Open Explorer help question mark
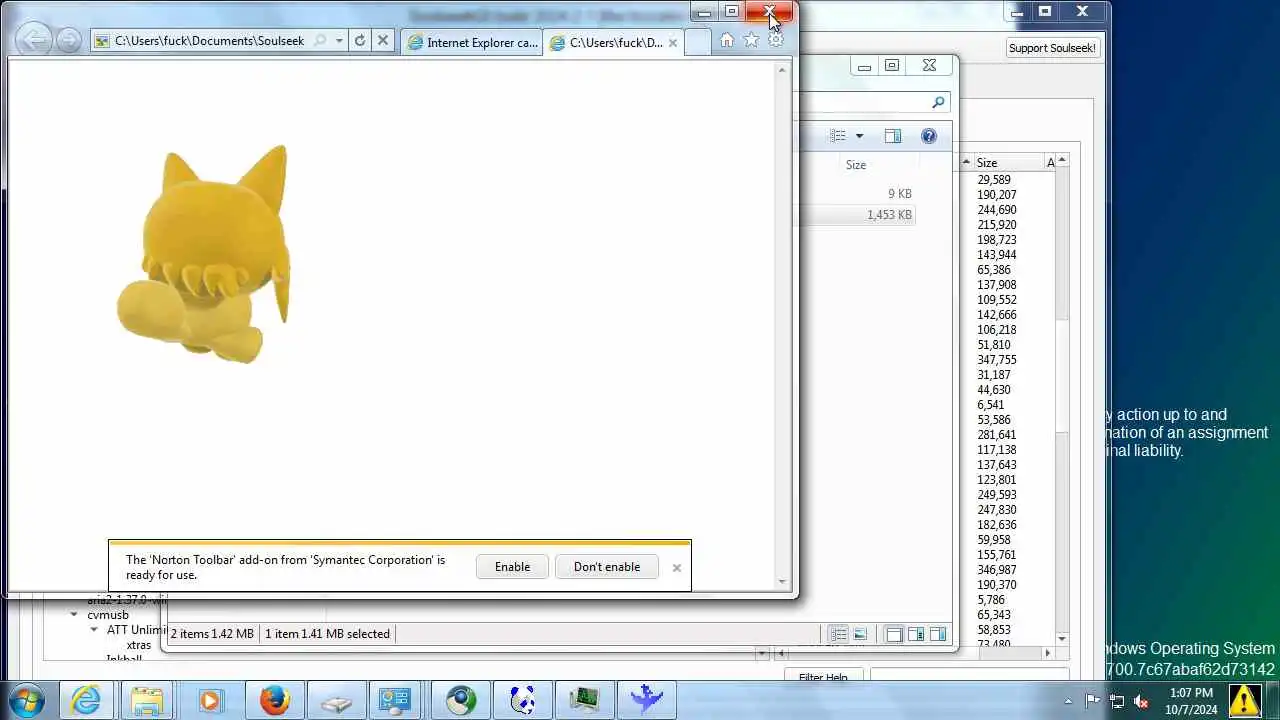 929,136
